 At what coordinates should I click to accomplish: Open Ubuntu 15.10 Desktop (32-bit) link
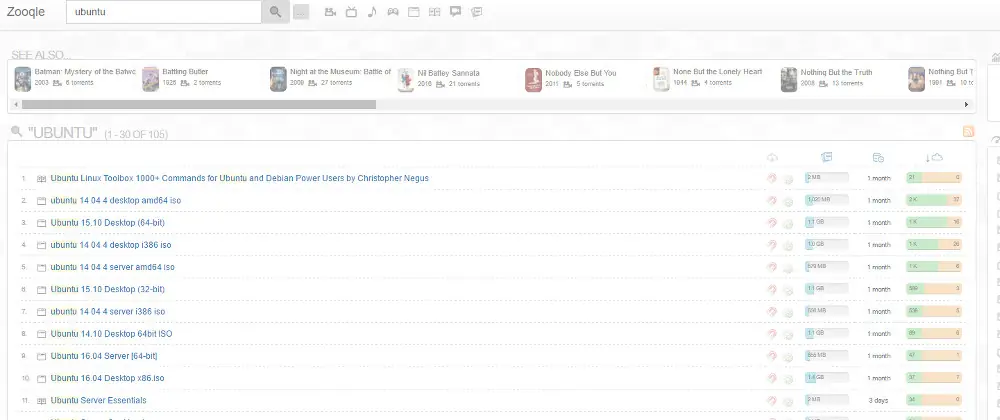(108, 289)
